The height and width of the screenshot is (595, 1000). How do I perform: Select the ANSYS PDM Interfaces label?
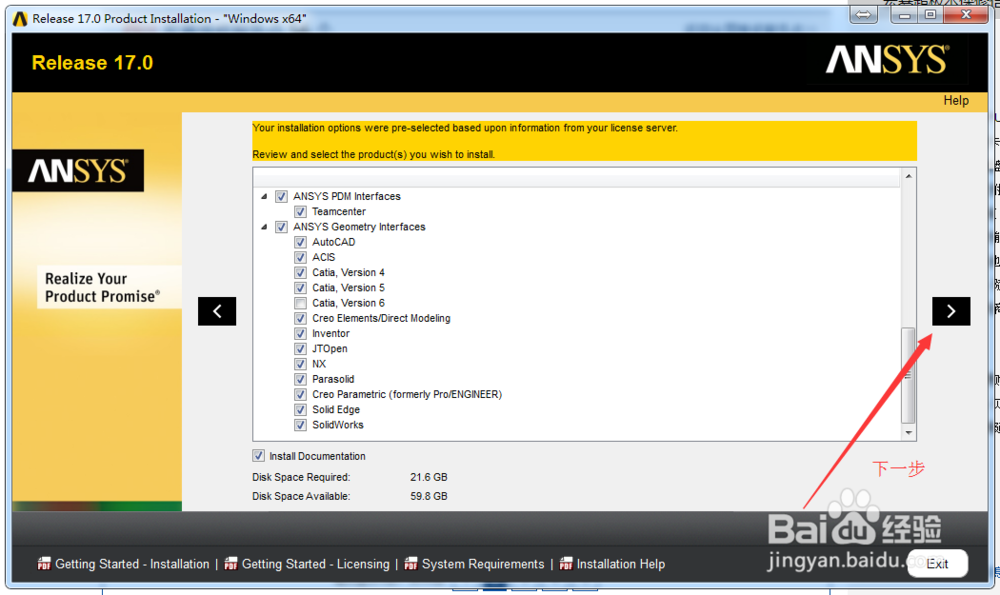(x=347, y=196)
